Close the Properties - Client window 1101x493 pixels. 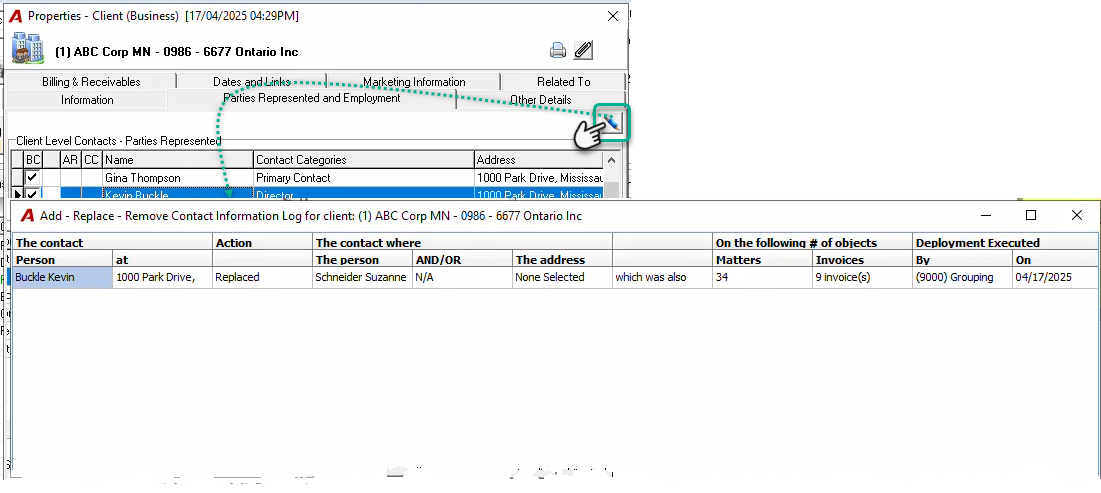[x=612, y=15]
